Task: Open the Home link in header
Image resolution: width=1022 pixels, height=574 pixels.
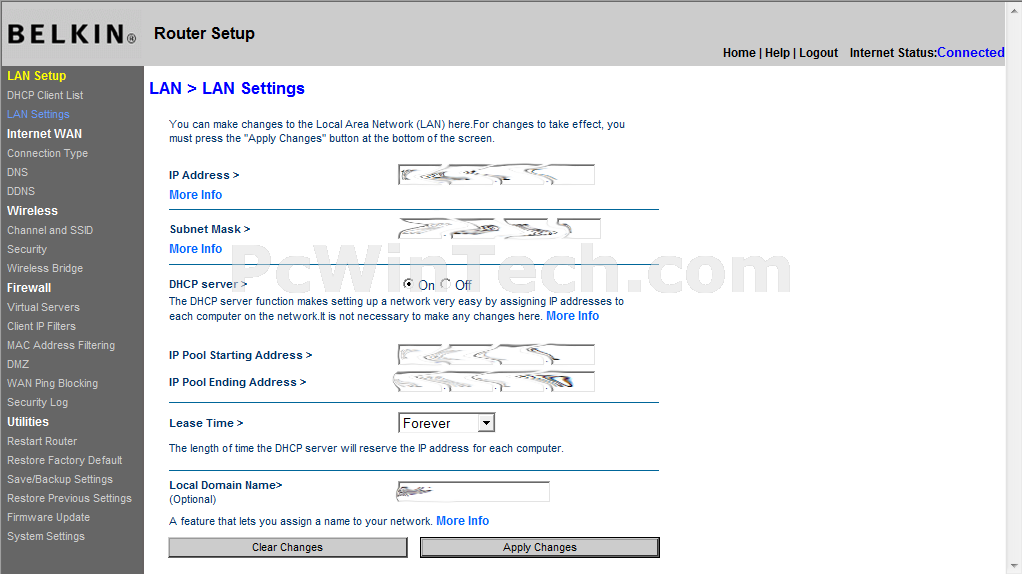Action: [739, 53]
